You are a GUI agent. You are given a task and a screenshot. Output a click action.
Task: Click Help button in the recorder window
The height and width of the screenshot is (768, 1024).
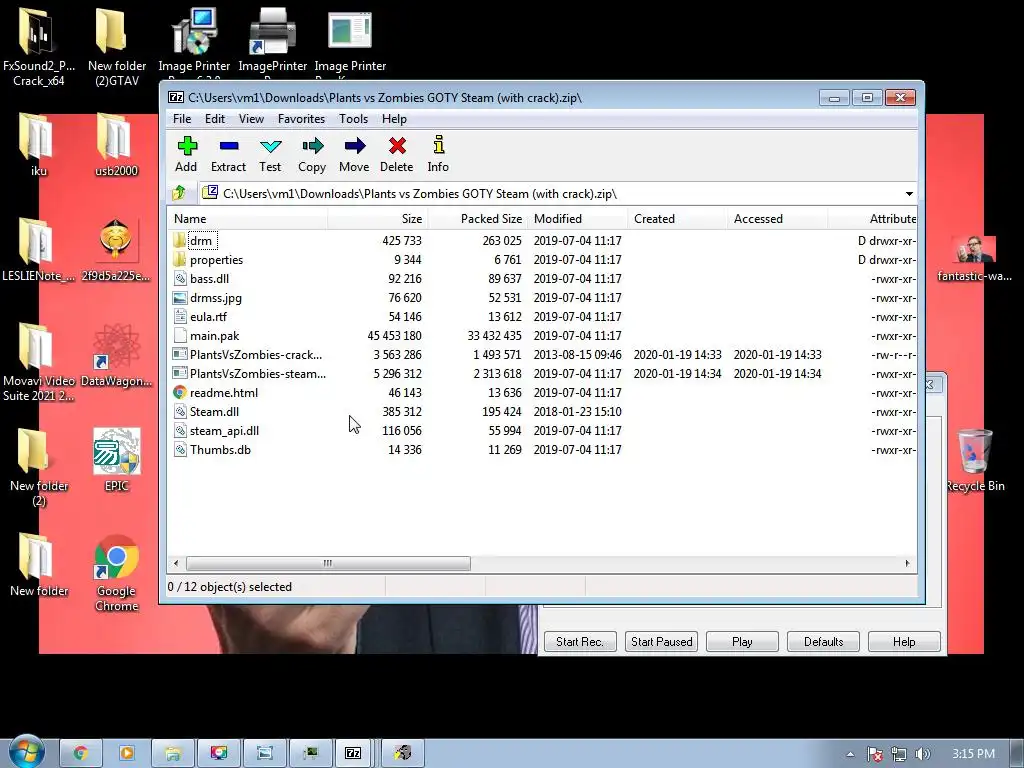[x=904, y=642]
